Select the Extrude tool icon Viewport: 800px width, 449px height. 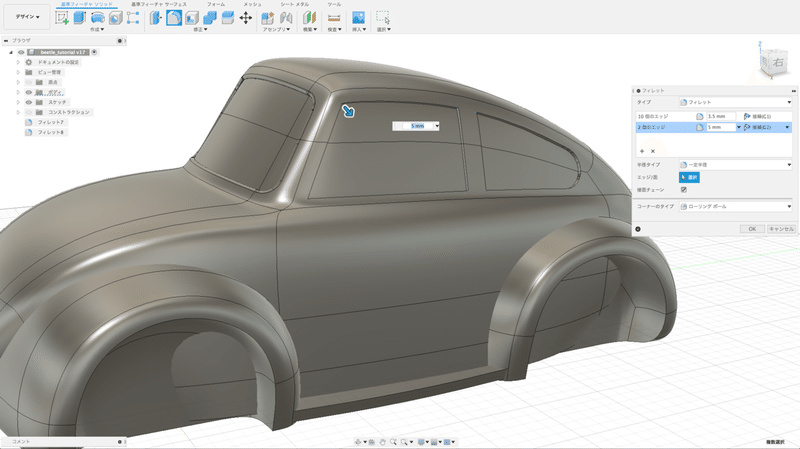coord(80,18)
